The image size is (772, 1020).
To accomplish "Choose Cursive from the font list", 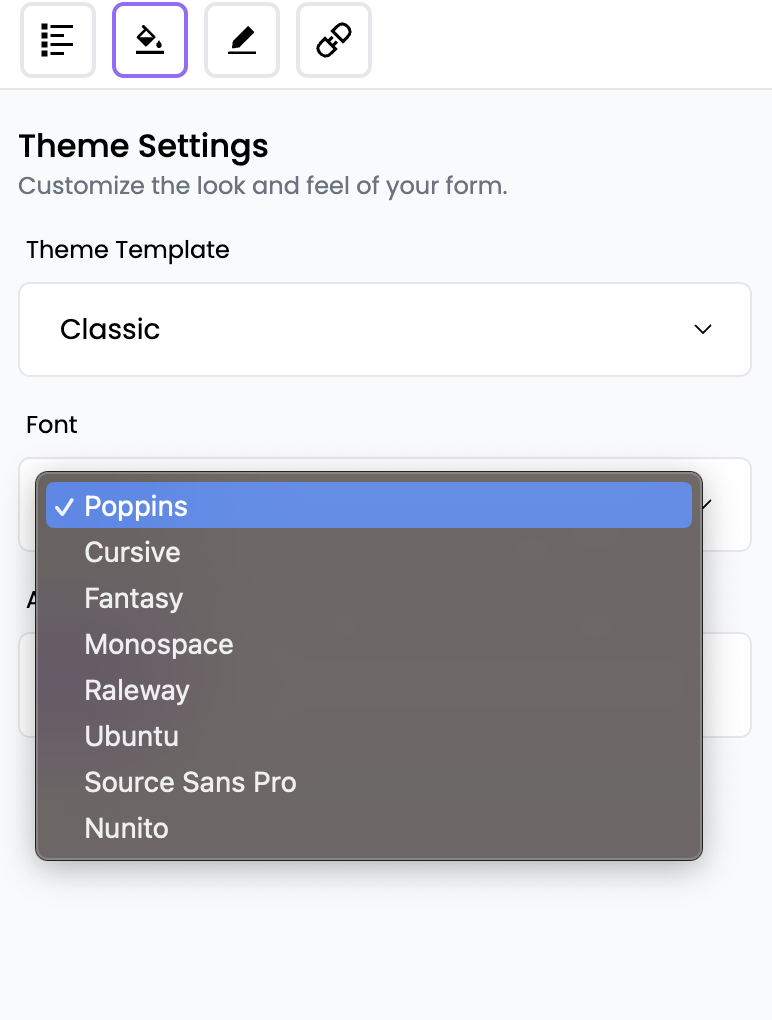I will [x=132, y=552].
